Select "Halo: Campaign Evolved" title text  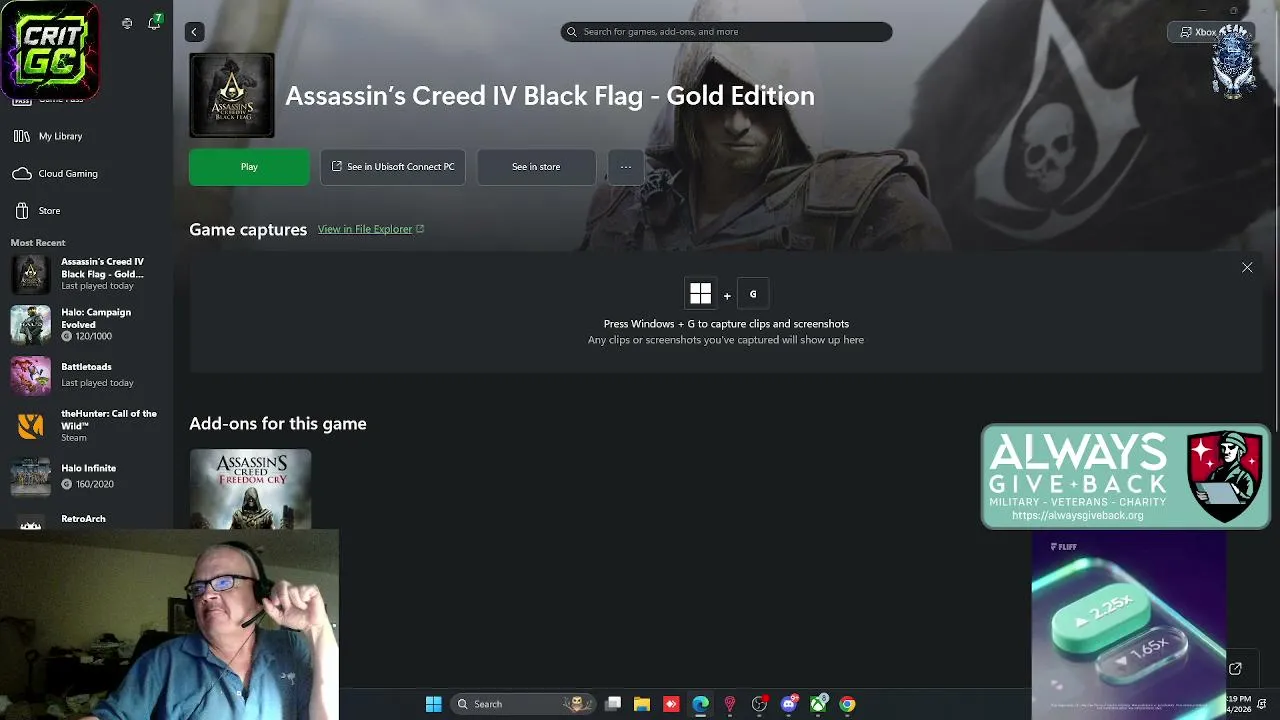(x=96, y=318)
